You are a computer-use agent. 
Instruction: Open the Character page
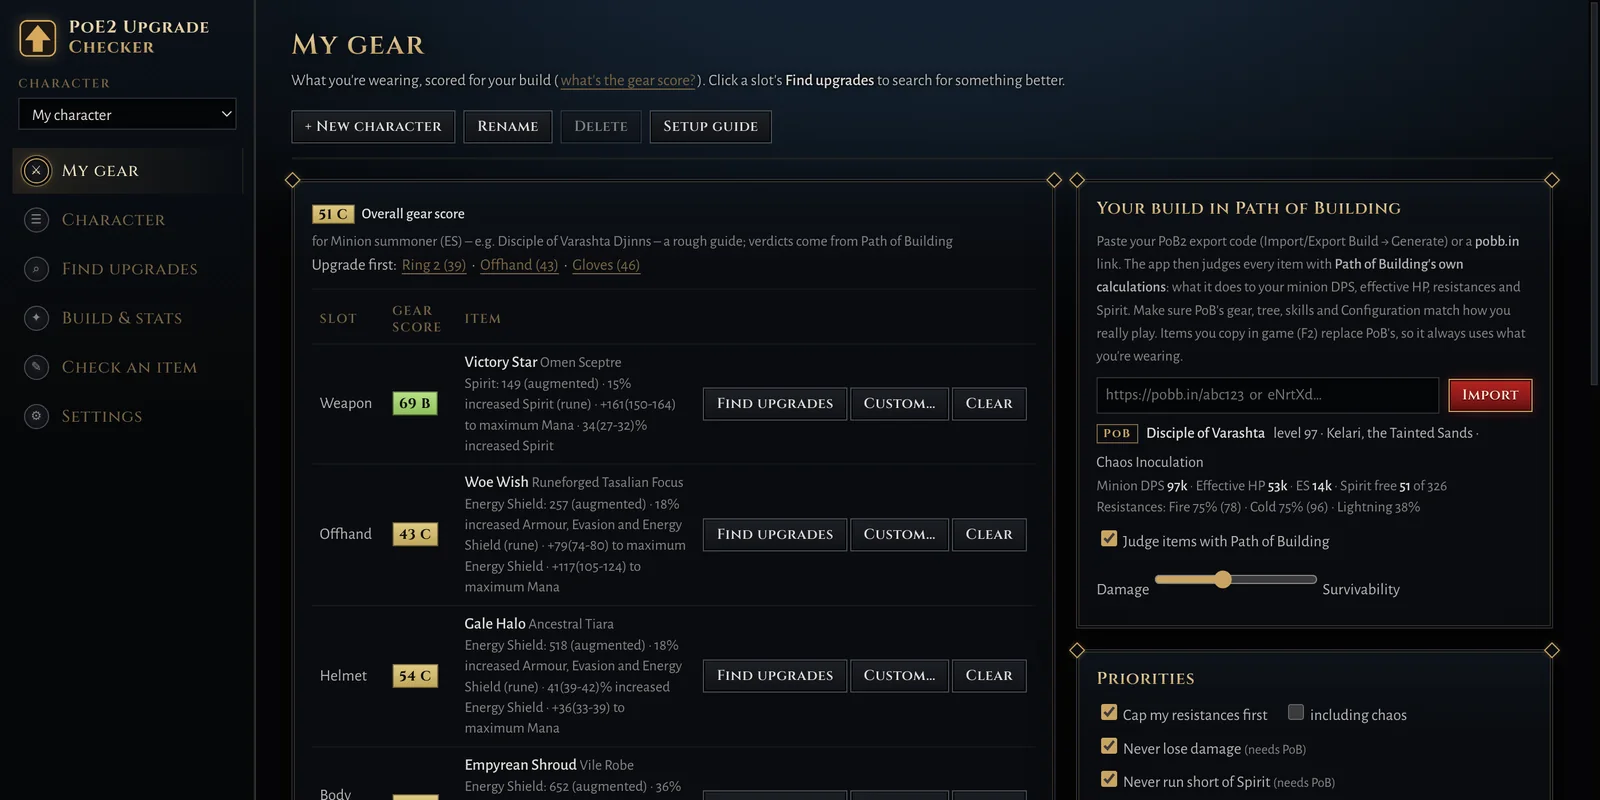point(127,220)
